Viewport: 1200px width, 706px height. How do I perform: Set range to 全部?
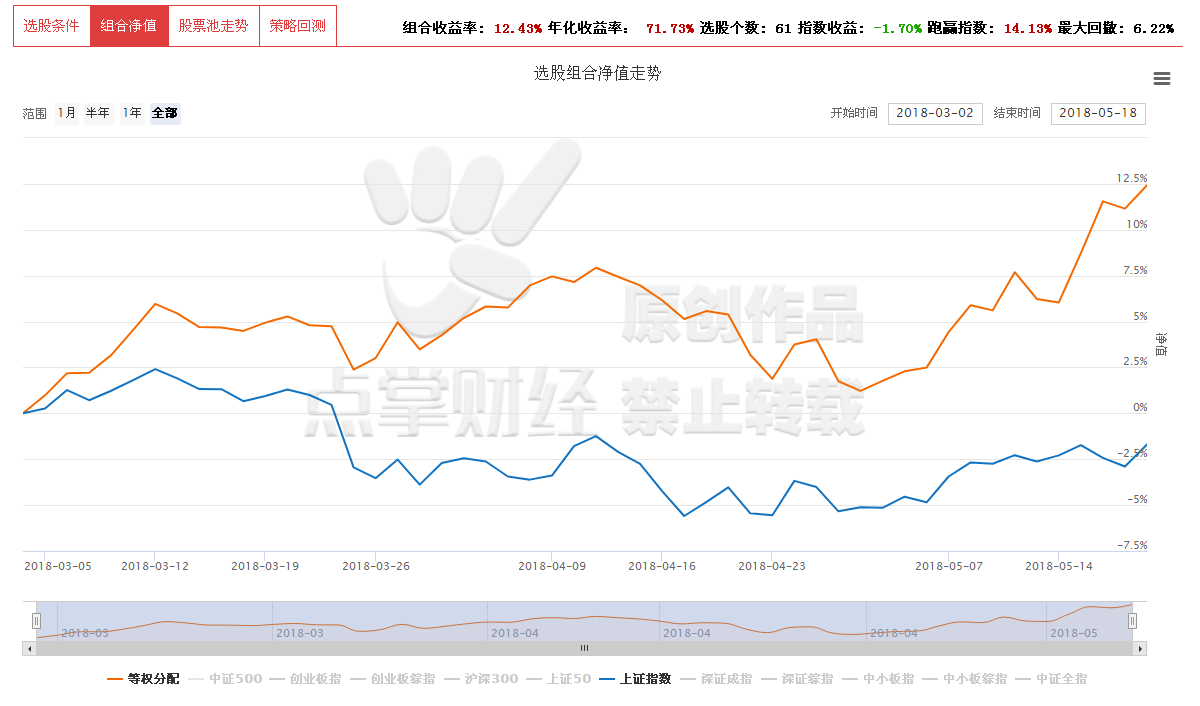pyautogui.click(x=164, y=113)
